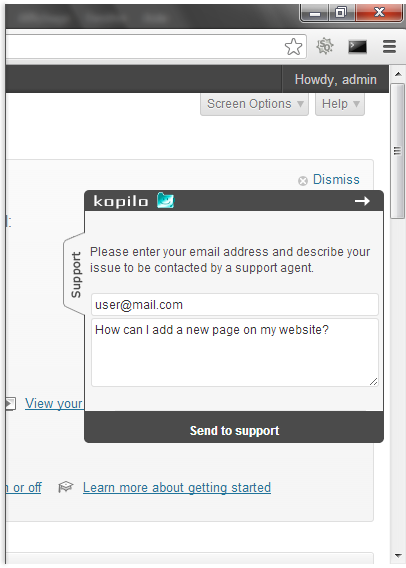
Task: Click the Dismiss circle-x icon
Action: [x=303, y=180]
